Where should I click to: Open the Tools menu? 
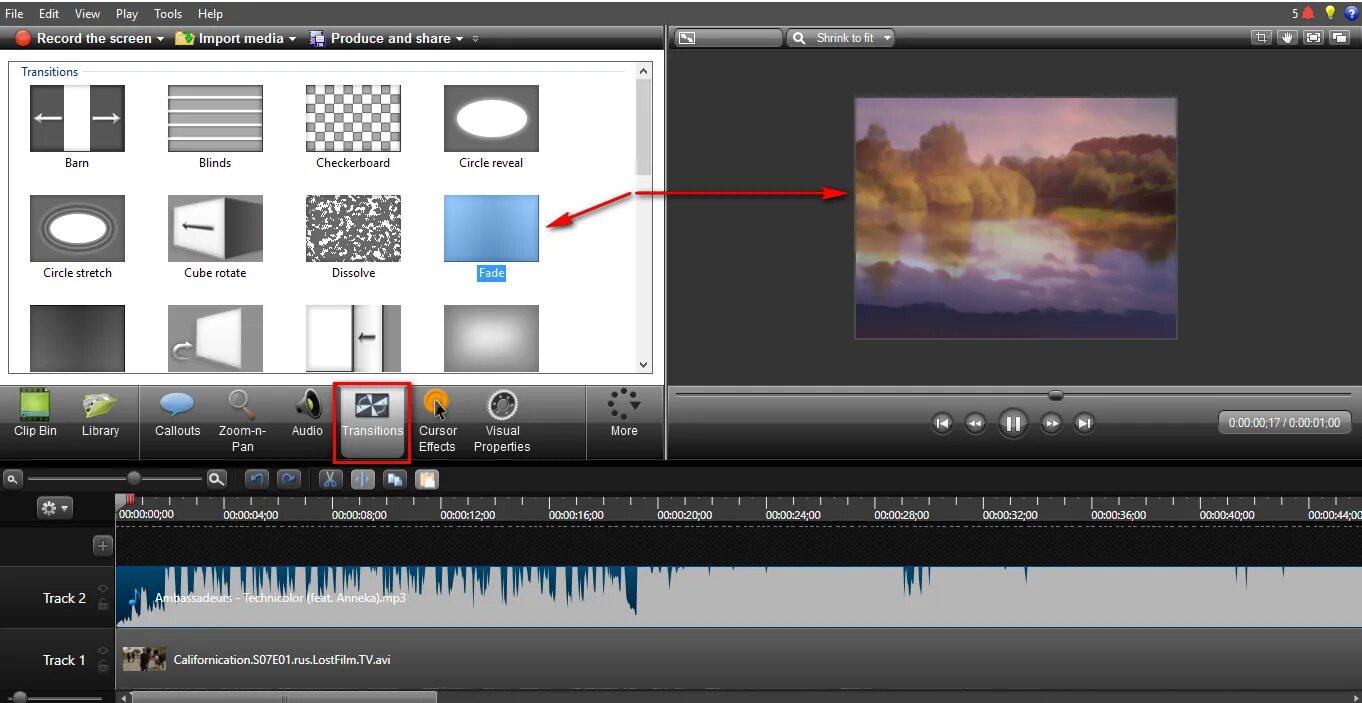tap(168, 14)
